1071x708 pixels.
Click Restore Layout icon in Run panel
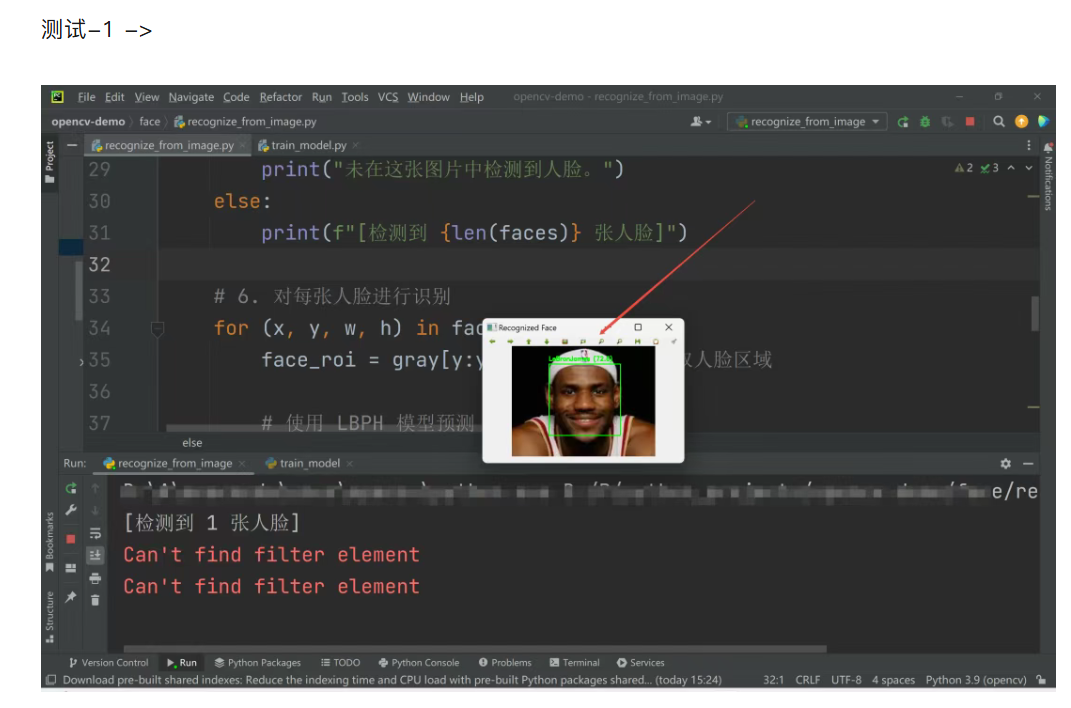(x=71, y=568)
